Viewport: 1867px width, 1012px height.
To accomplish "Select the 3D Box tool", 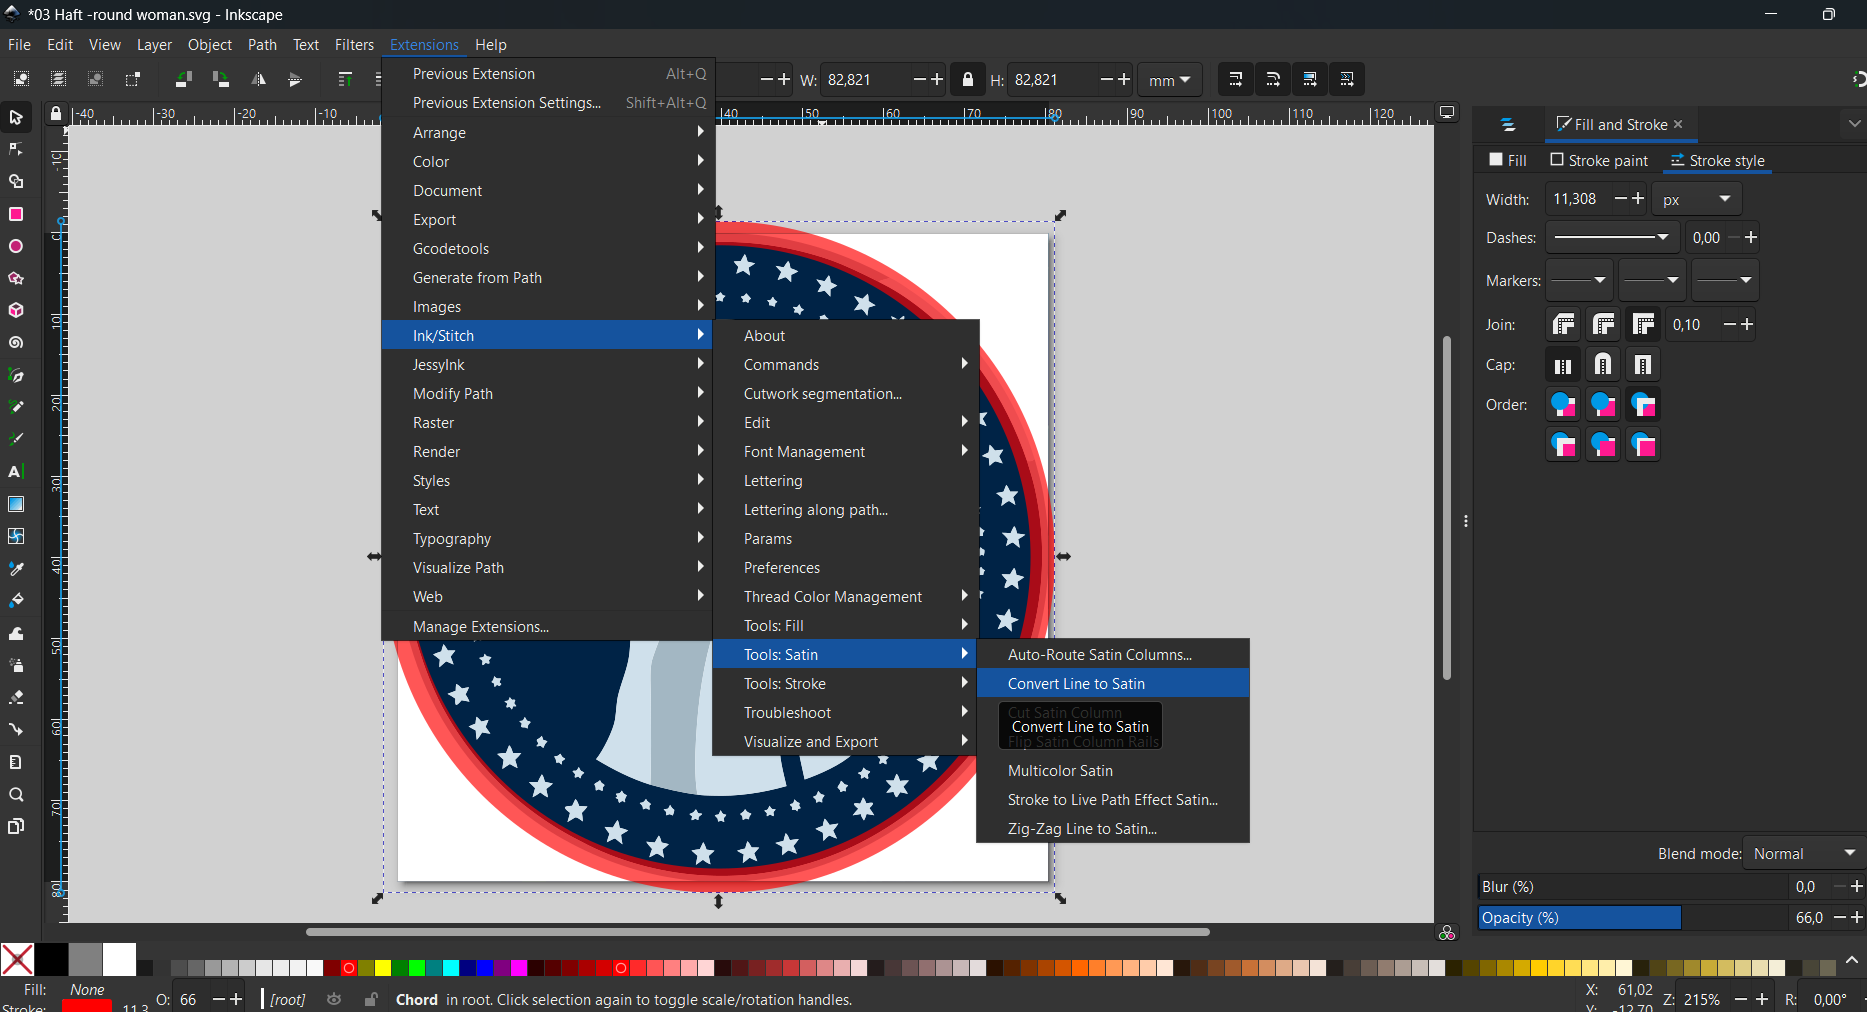I will [x=16, y=310].
